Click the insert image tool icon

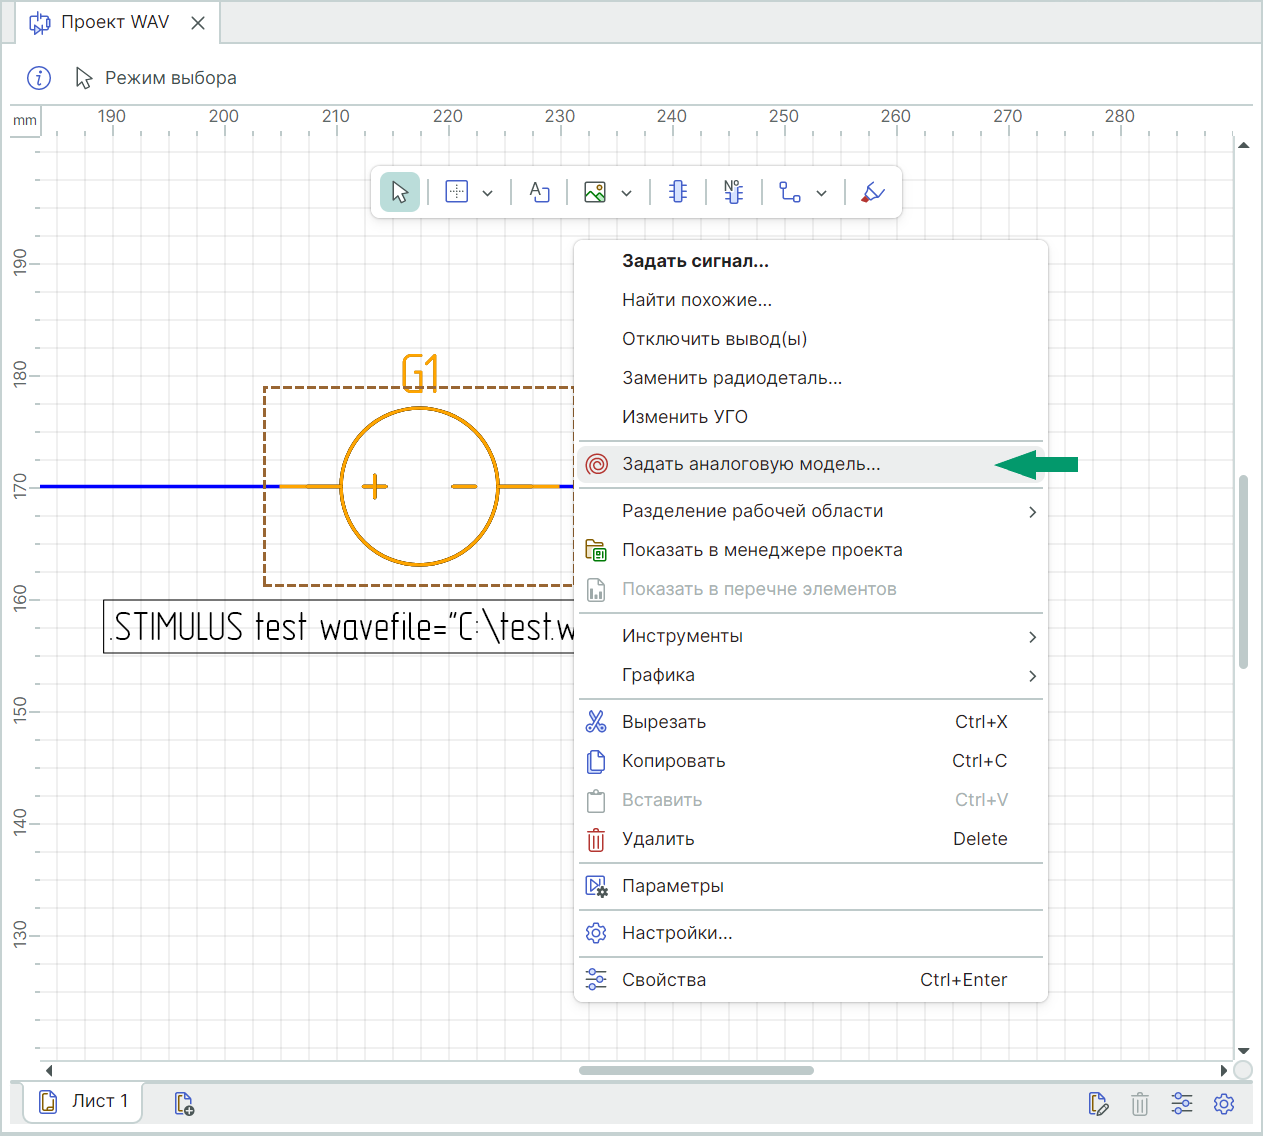(595, 192)
